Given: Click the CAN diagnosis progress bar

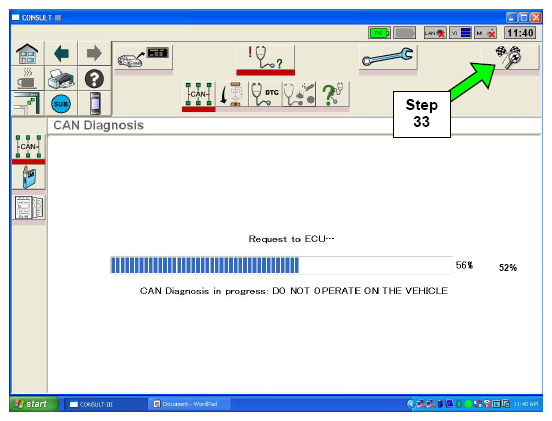Looking at the screenshot, I should [x=281, y=265].
